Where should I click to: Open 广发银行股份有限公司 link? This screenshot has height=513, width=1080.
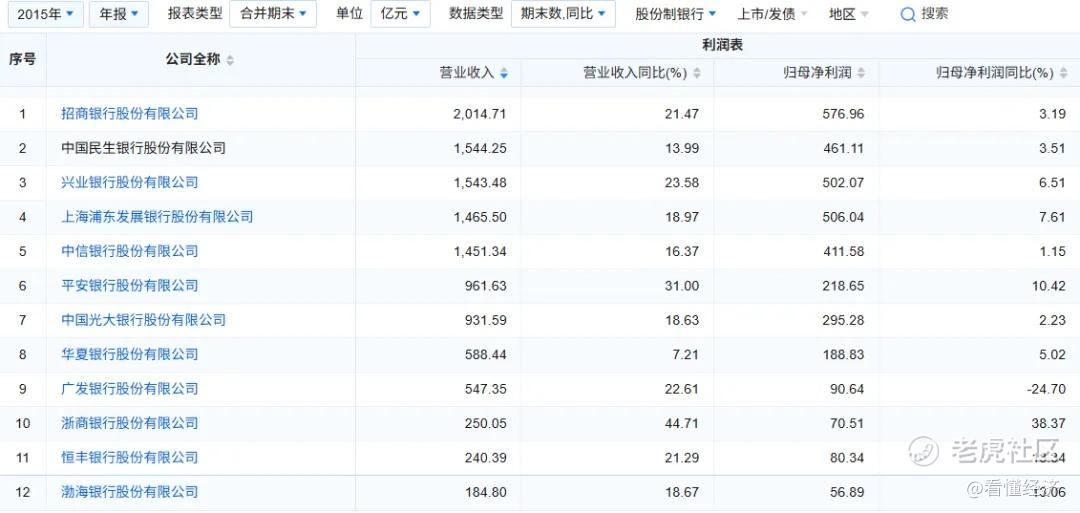click(129, 389)
